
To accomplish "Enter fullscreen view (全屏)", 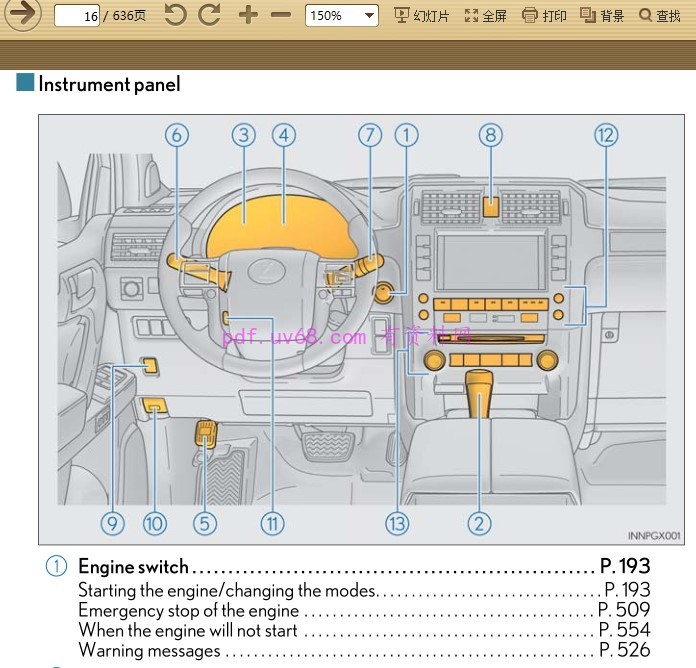I will 486,16.
